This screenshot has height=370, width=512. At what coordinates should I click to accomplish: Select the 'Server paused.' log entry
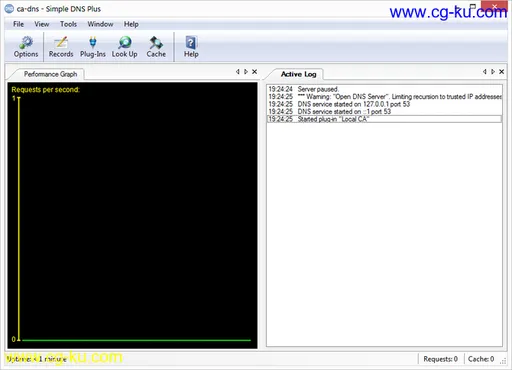point(385,89)
